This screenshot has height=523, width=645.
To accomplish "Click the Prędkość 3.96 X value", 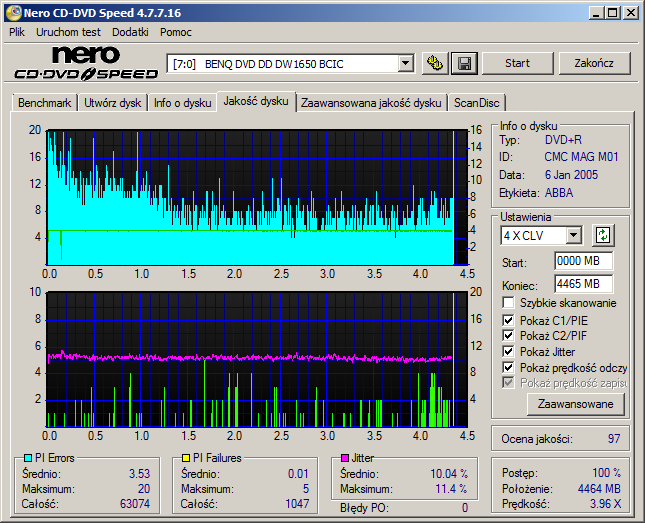I will click(606, 504).
